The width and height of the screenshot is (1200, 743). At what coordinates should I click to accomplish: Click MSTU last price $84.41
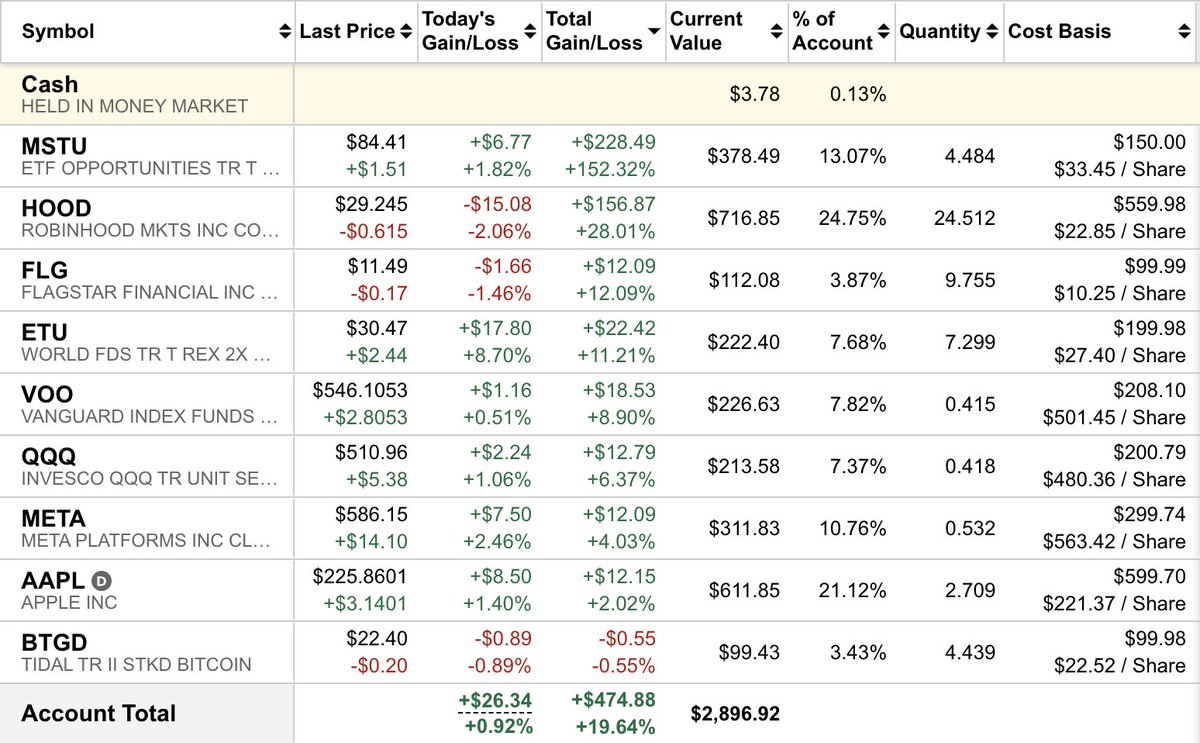376,143
